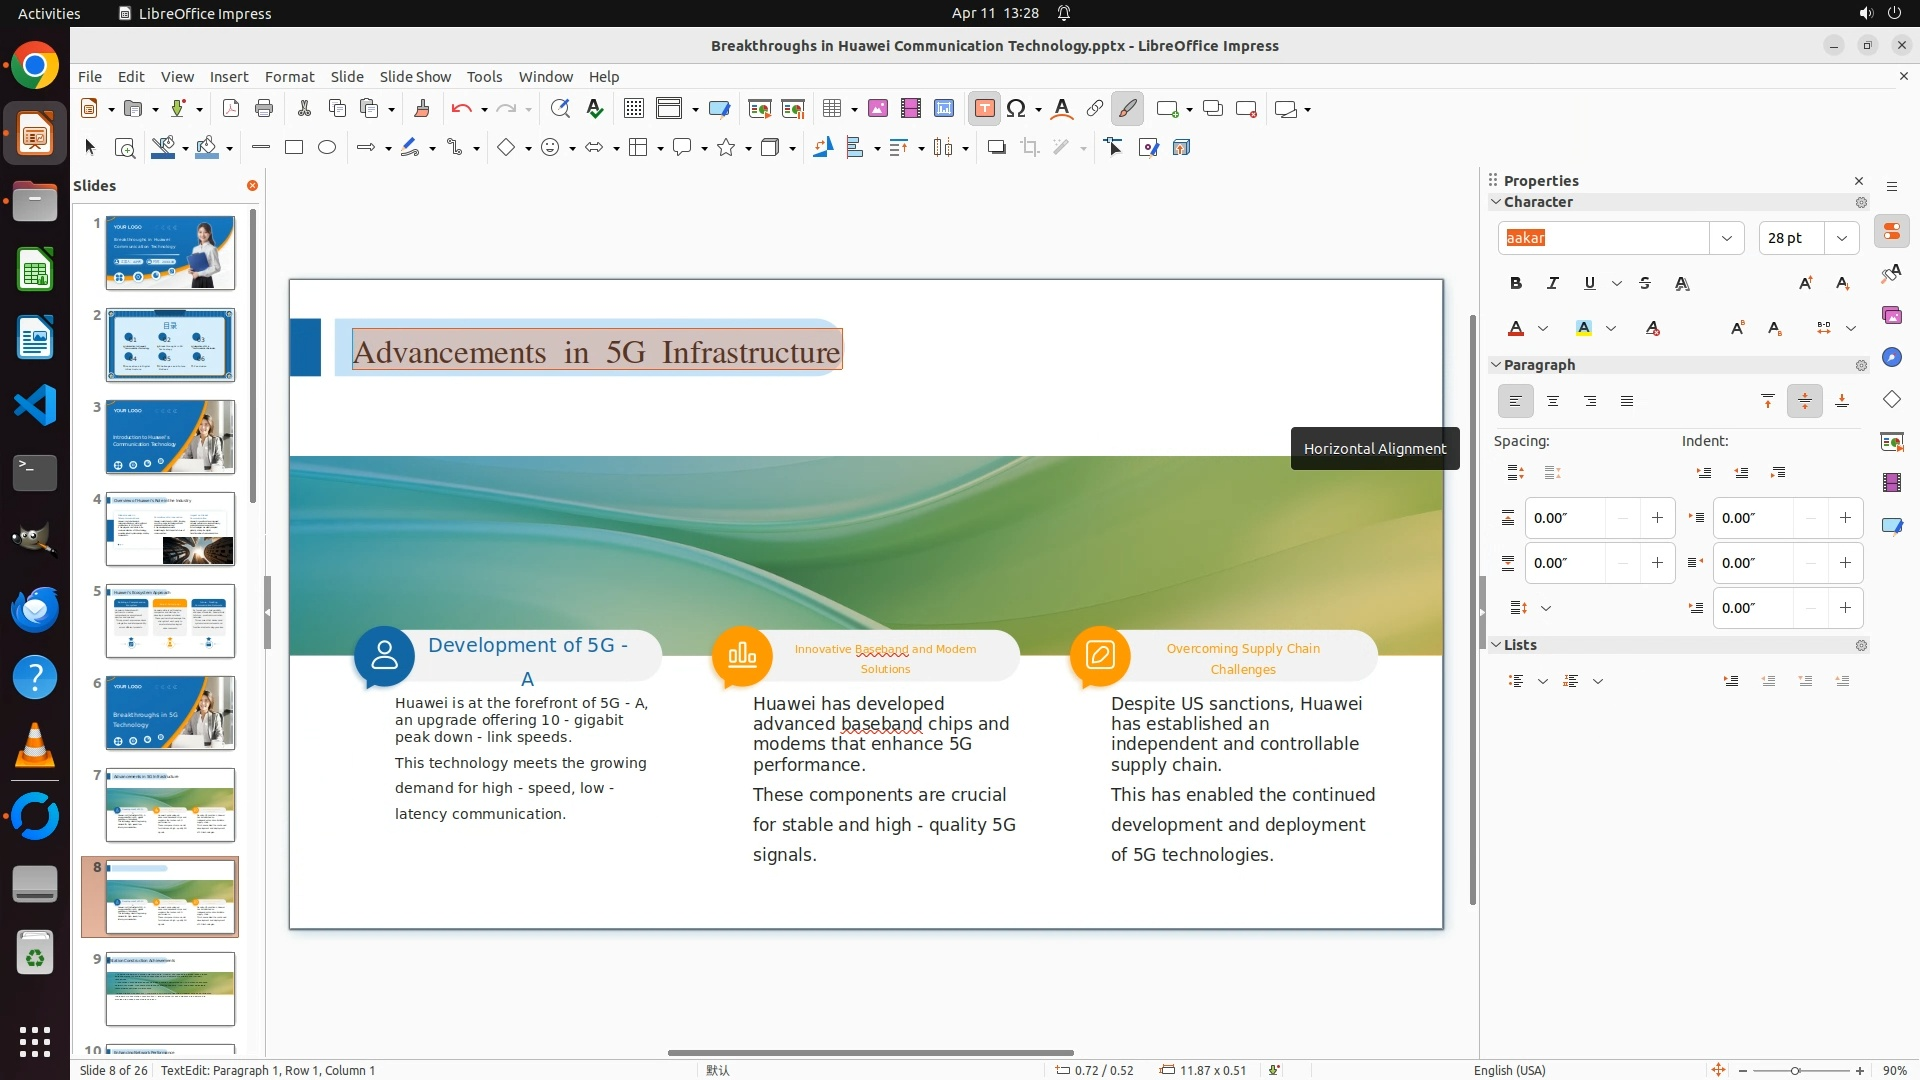This screenshot has height=1080, width=1920.
Task: Open the Format menu
Action: pos(289,77)
